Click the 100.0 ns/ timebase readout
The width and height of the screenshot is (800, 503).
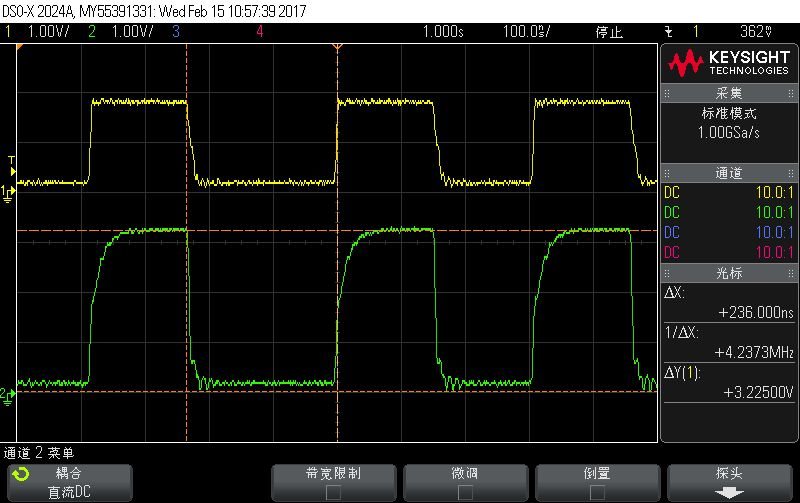tap(527, 32)
